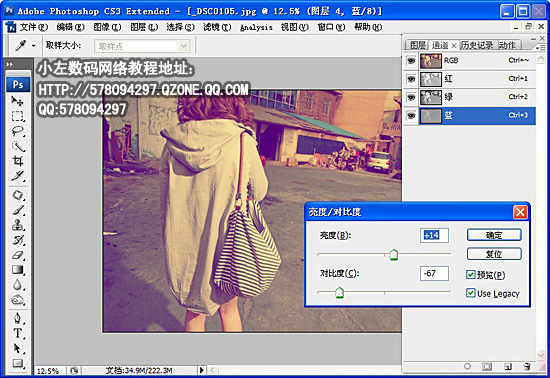The width and height of the screenshot is (550, 378).
Task: Open the tool preset picker arrow
Action: click(34, 46)
